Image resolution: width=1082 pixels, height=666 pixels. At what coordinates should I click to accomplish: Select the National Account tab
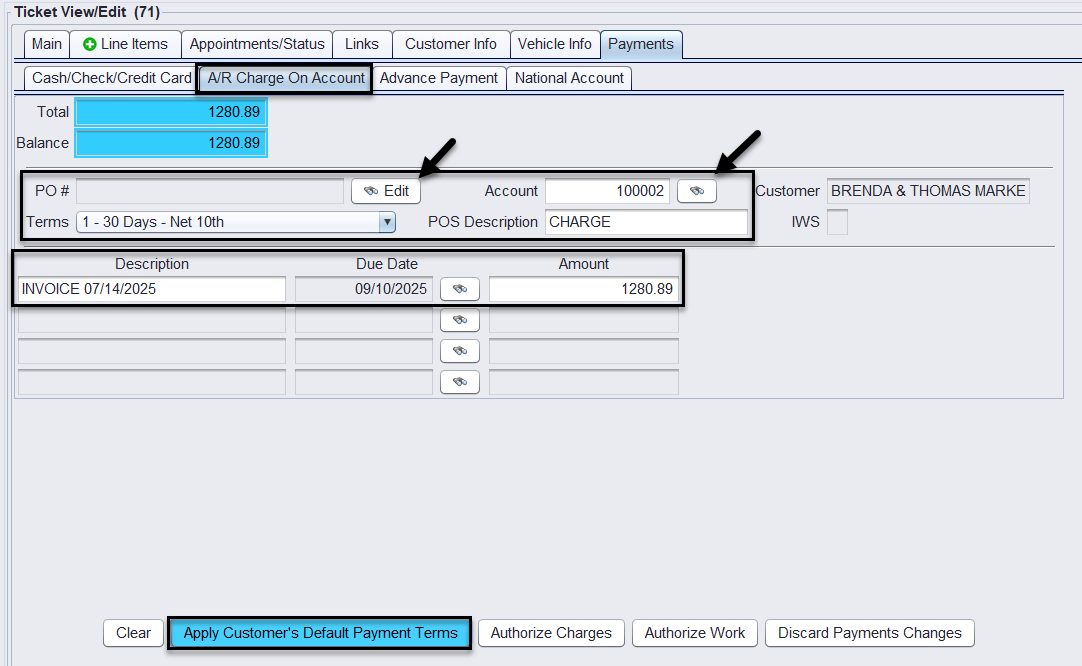click(569, 78)
